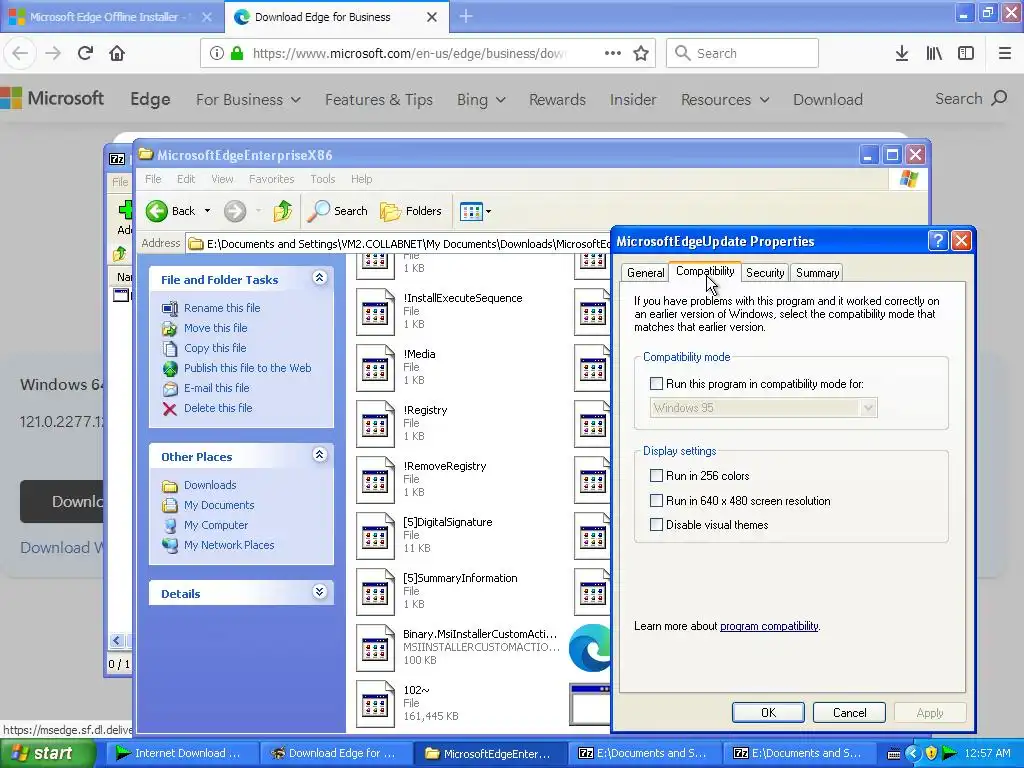Go to the browser home page icon
Viewport: 1024px width, 768px height.
pos(117,53)
